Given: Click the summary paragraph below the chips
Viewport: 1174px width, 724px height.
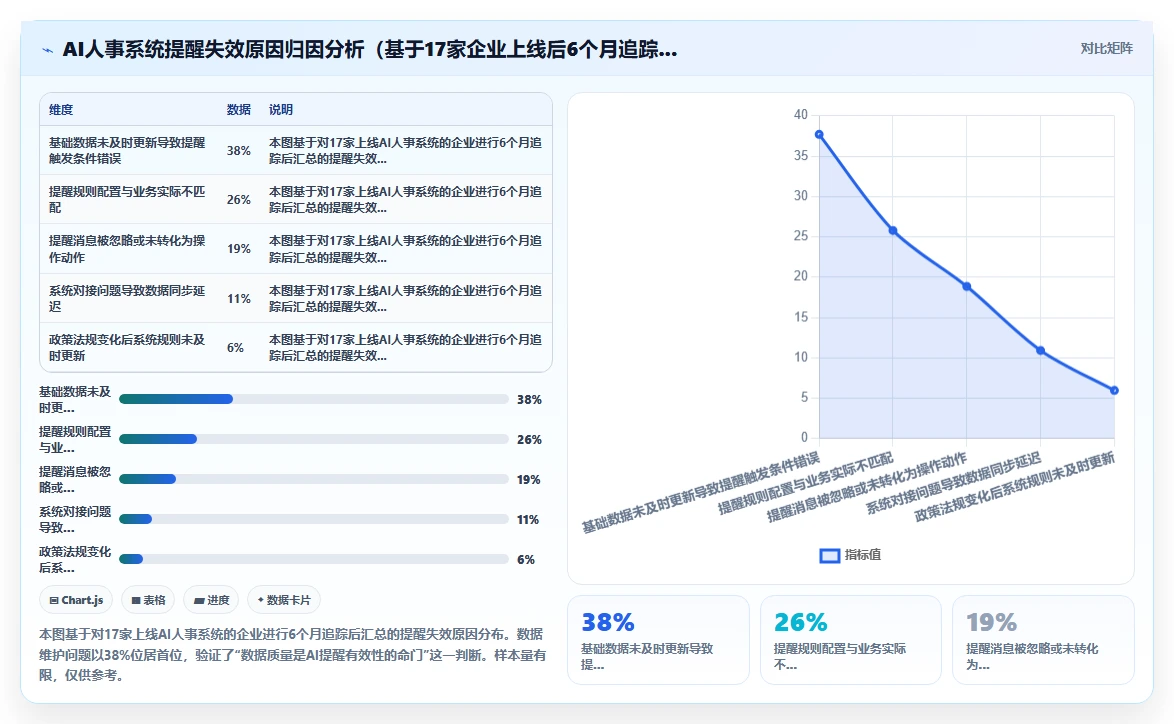Looking at the screenshot, I should click(x=293, y=654).
